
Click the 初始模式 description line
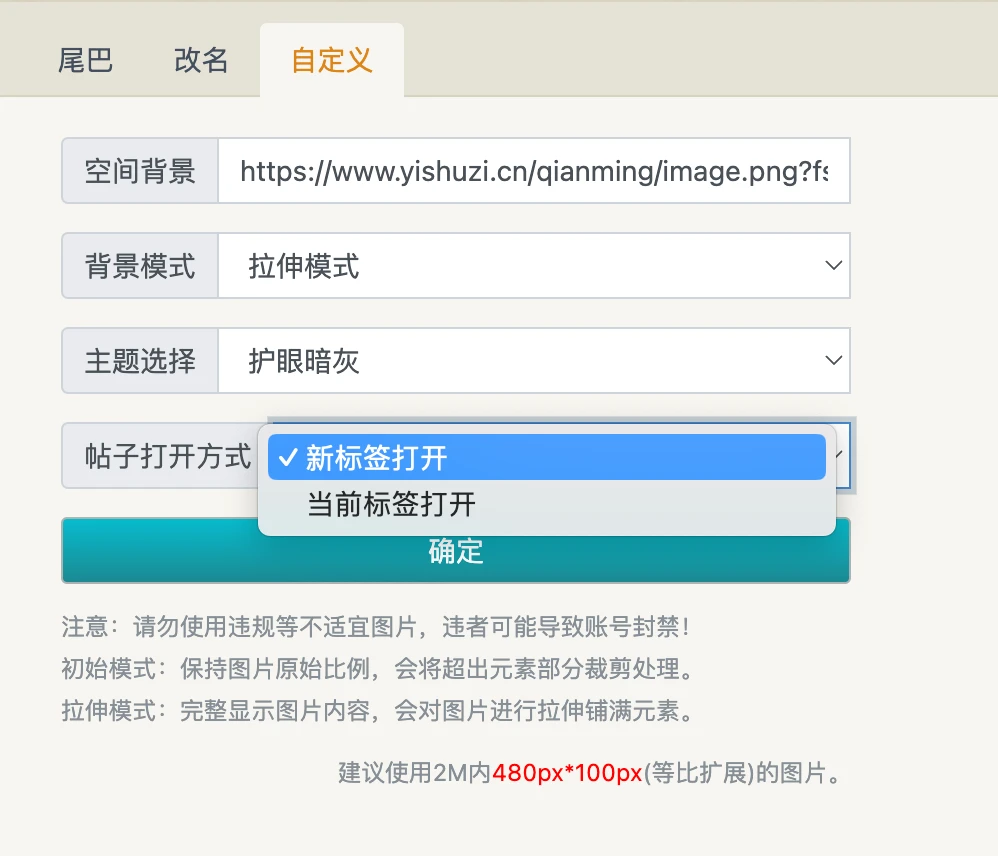[377, 669]
